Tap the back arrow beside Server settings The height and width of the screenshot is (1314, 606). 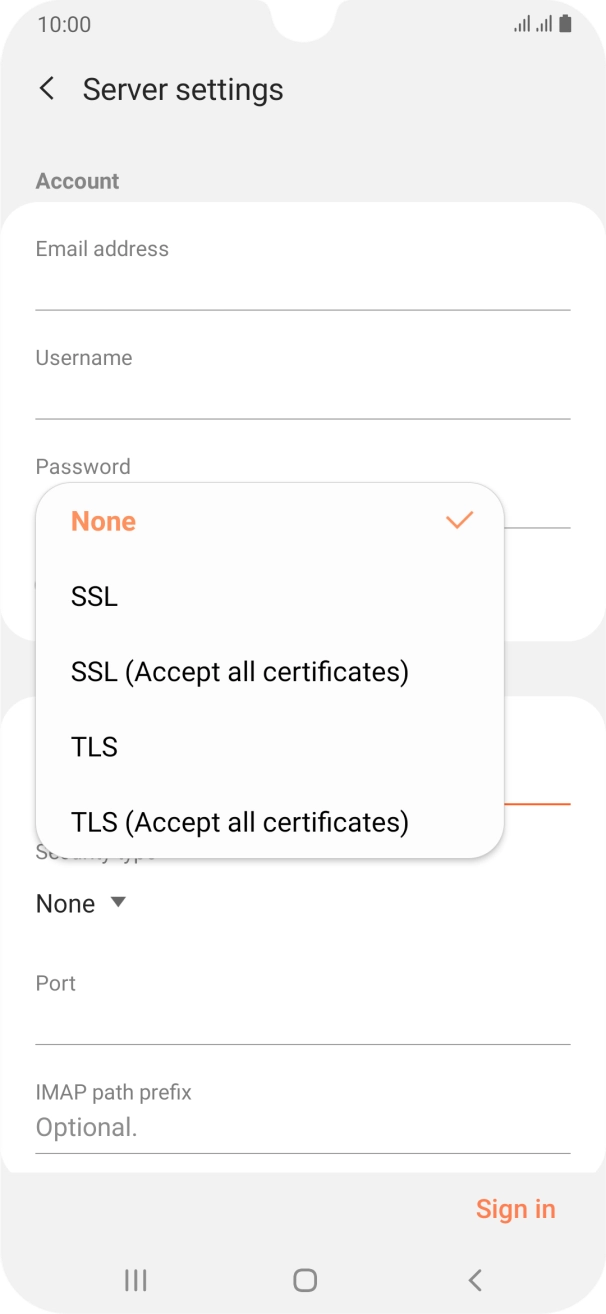pos(47,89)
